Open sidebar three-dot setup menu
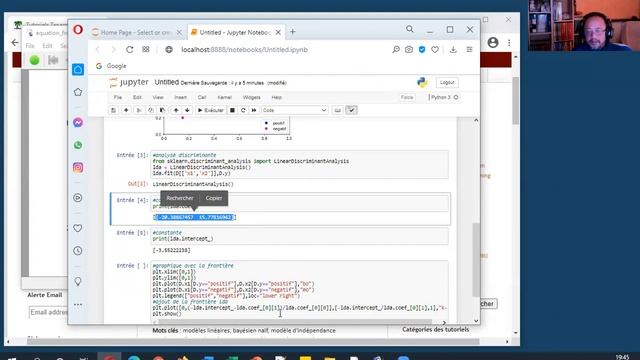 click(x=78, y=304)
